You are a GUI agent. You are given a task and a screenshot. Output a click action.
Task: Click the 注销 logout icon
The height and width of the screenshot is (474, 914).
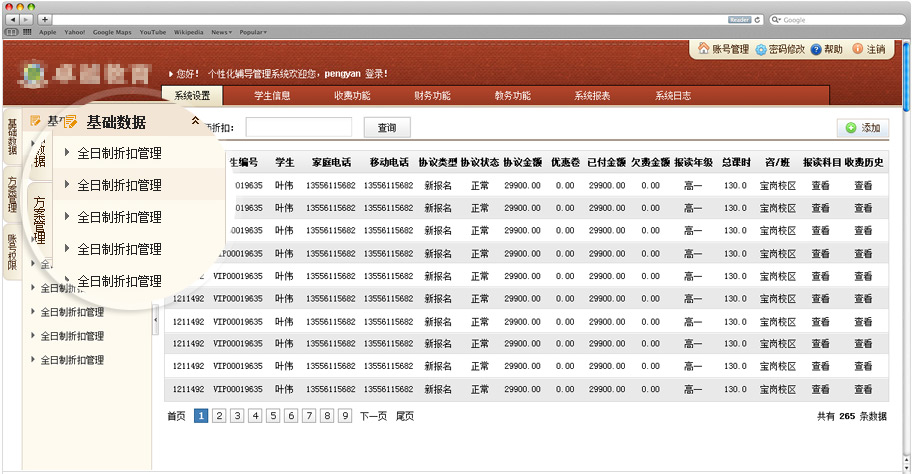click(858, 49)
